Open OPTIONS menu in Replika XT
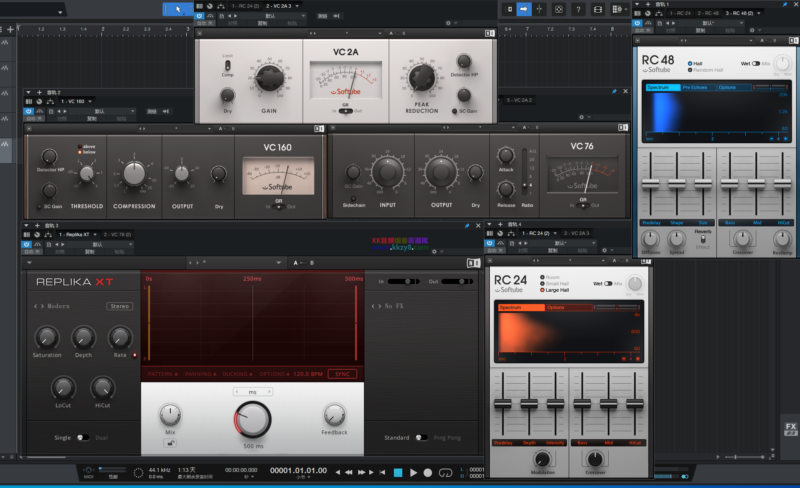The width and height of the screenshot is (800, 488). [x=274, y=374]
